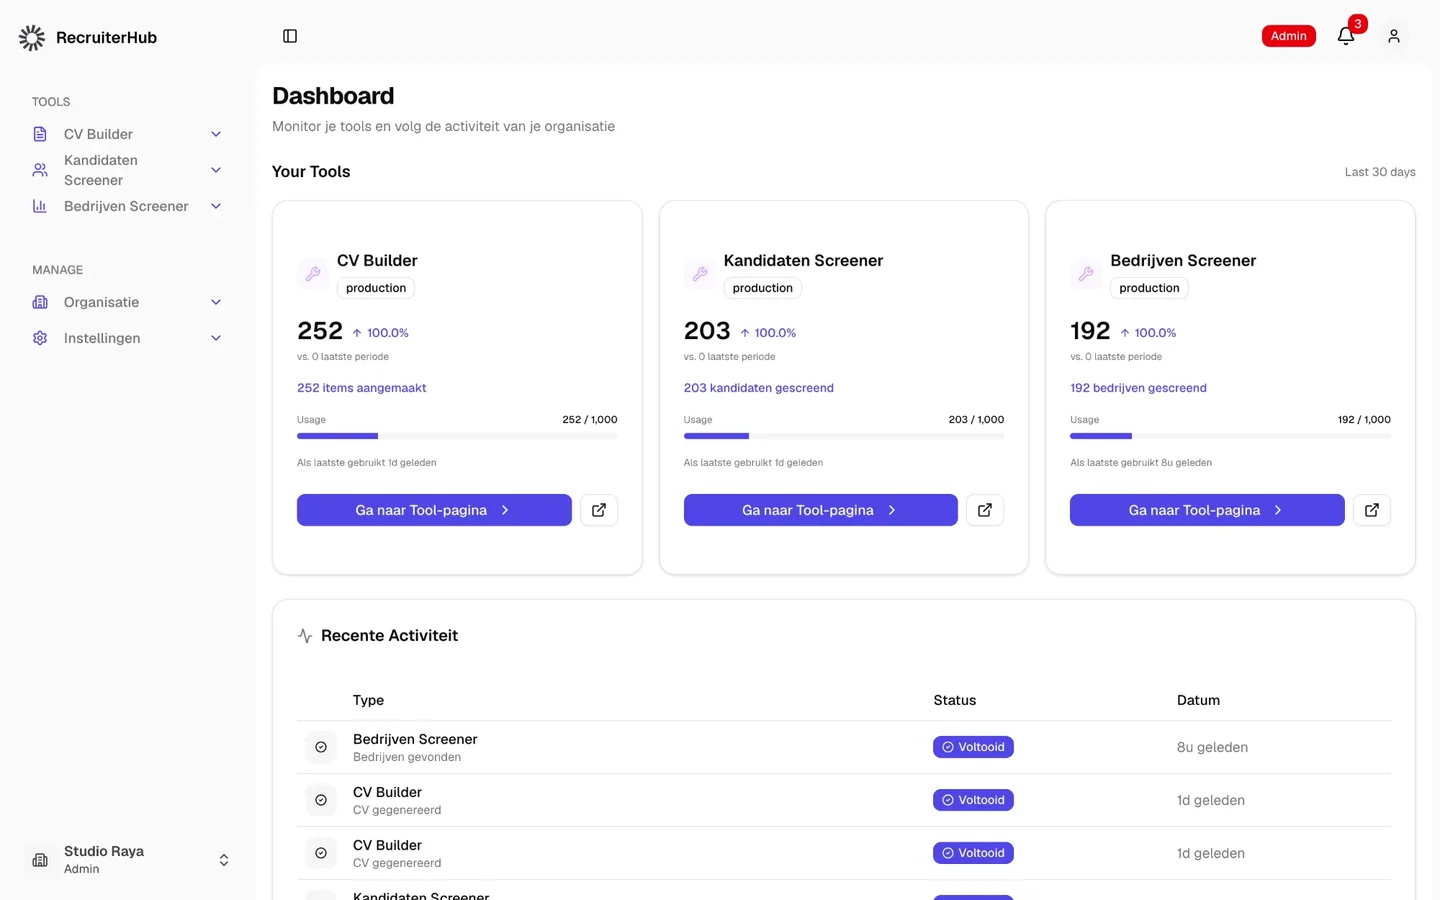The height and width of the screenshot is (900, 1440).
Task: Expand the CV Builder sidebar menu
Action: pos(216,134)
